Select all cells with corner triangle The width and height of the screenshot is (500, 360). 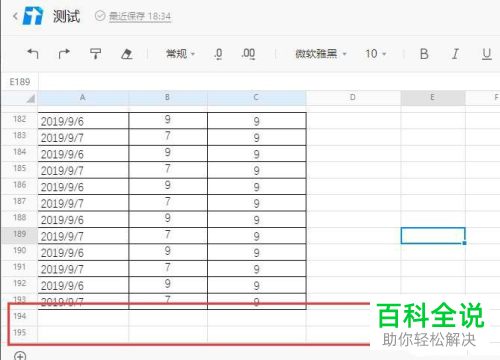click(x=30, y=98)
